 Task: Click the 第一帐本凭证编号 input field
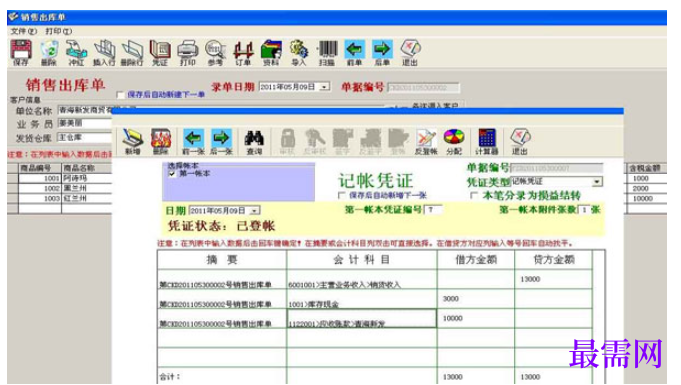[433, 210]
